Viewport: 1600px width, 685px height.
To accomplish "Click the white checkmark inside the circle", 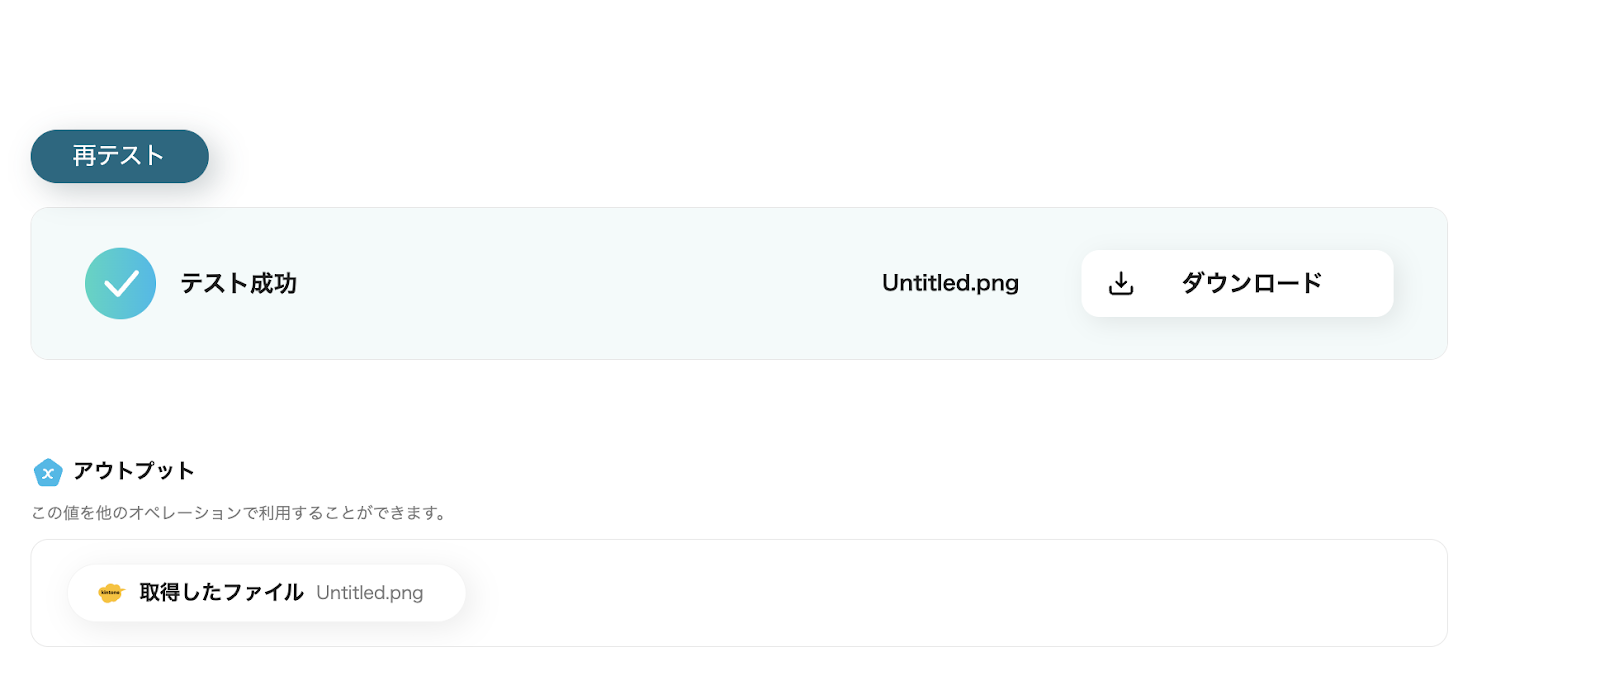I will tap(121, 285).
